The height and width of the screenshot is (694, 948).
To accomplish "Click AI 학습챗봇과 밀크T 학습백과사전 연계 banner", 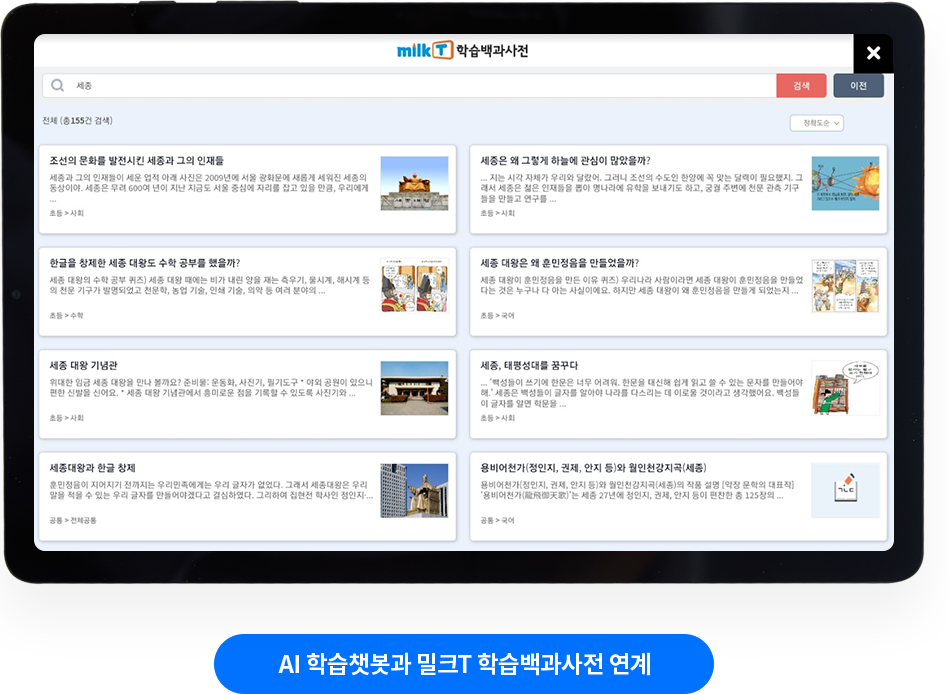I will coord(464,664).
